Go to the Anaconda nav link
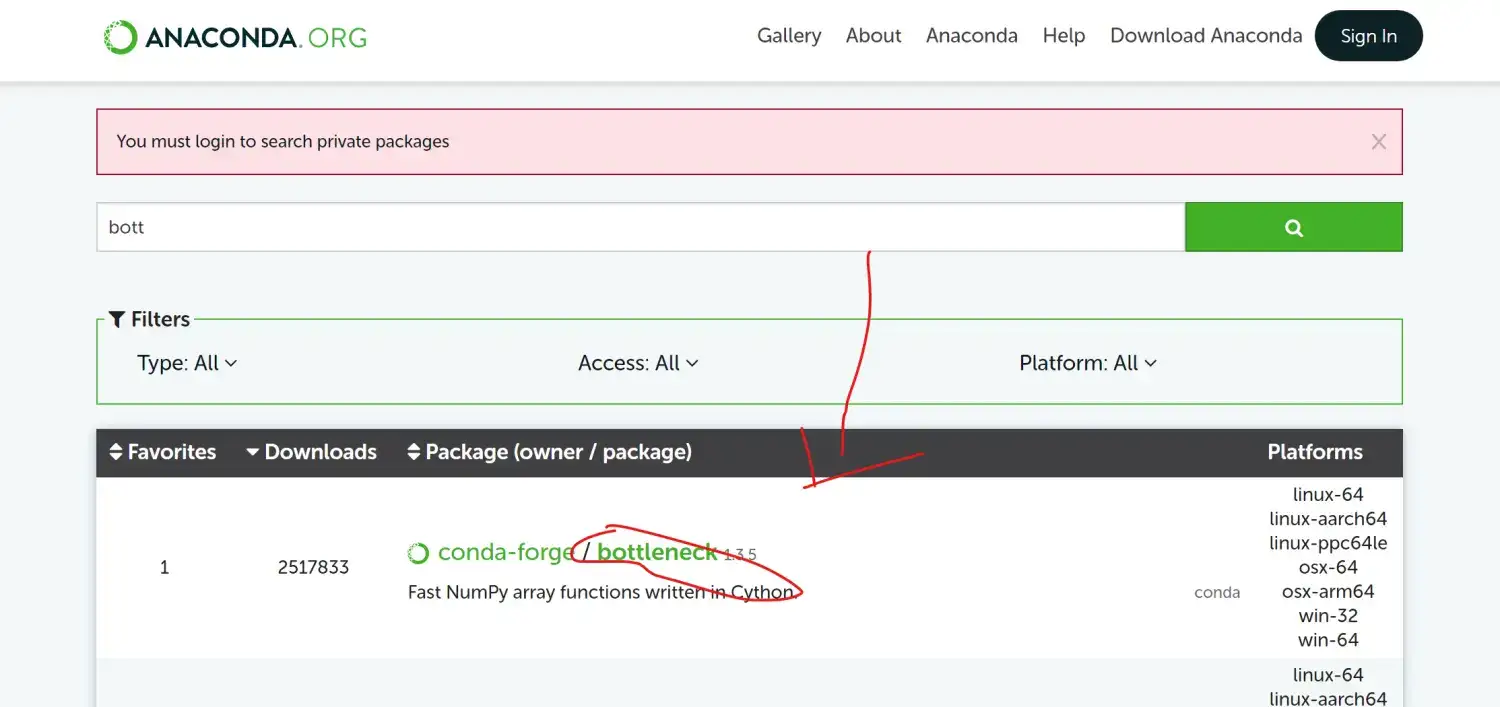The width and height of the screenshot is (1500, 707). 972,36
